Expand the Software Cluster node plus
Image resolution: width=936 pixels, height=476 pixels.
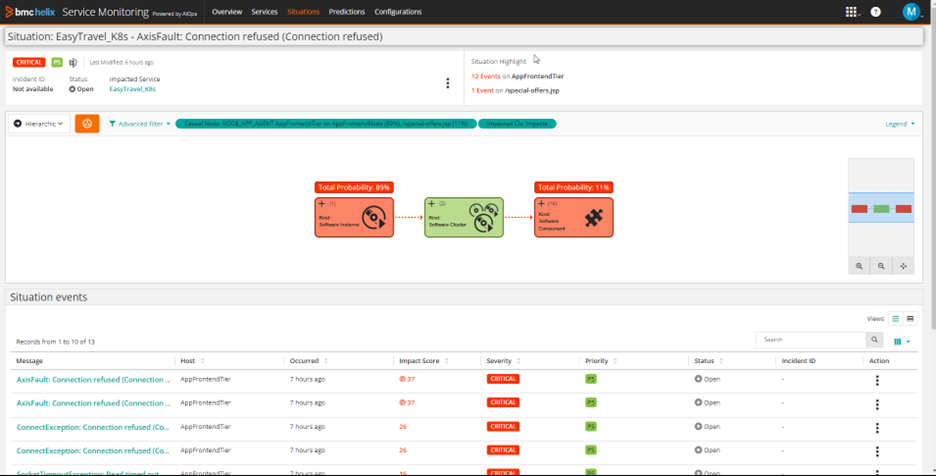(432, 204)
